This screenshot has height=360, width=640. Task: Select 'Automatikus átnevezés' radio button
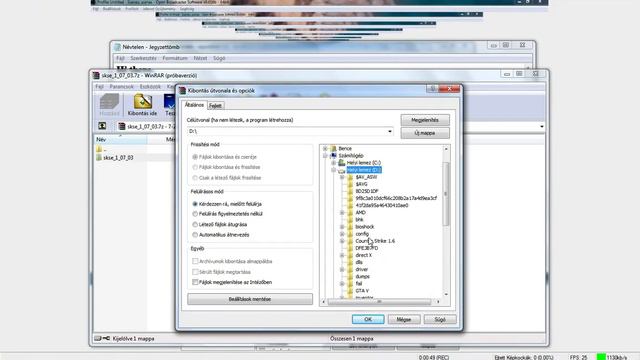pyautogui.click(x=195, y=235)
